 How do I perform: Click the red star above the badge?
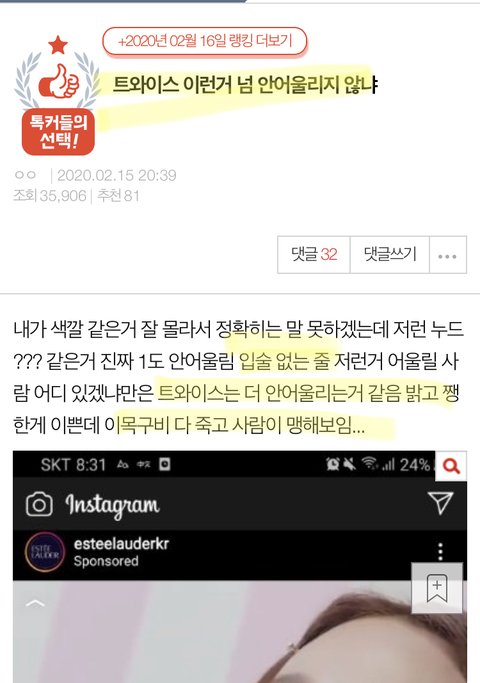(58, 45)
